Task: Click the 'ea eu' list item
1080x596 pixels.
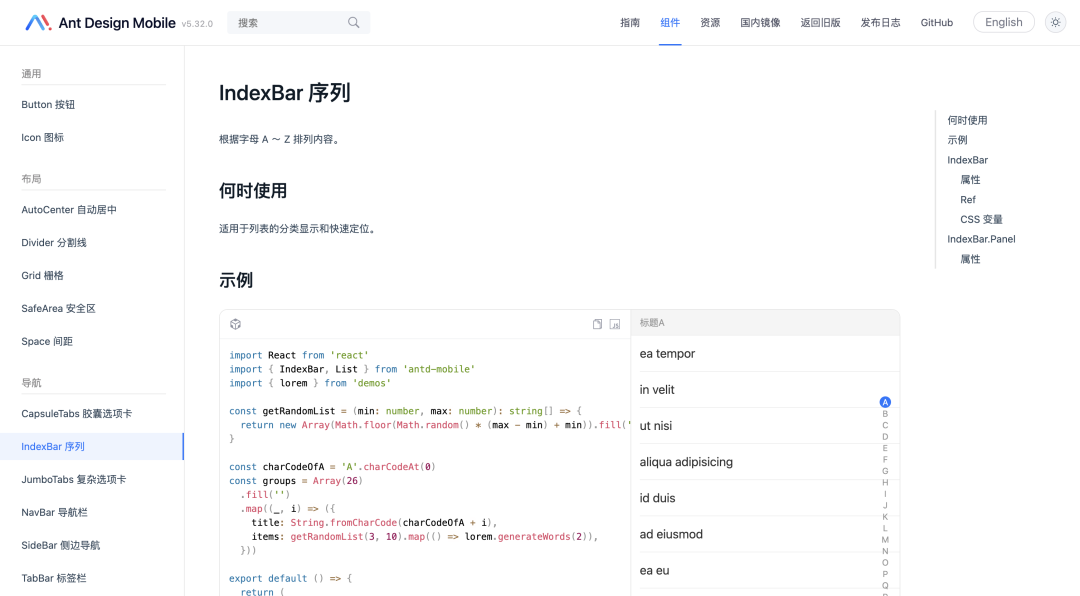Action: 765,571
